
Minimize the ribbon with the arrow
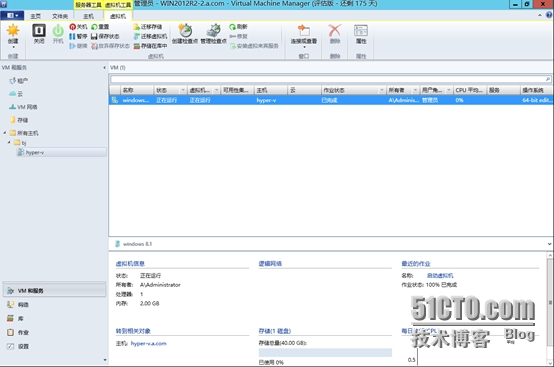pos(540,15)
